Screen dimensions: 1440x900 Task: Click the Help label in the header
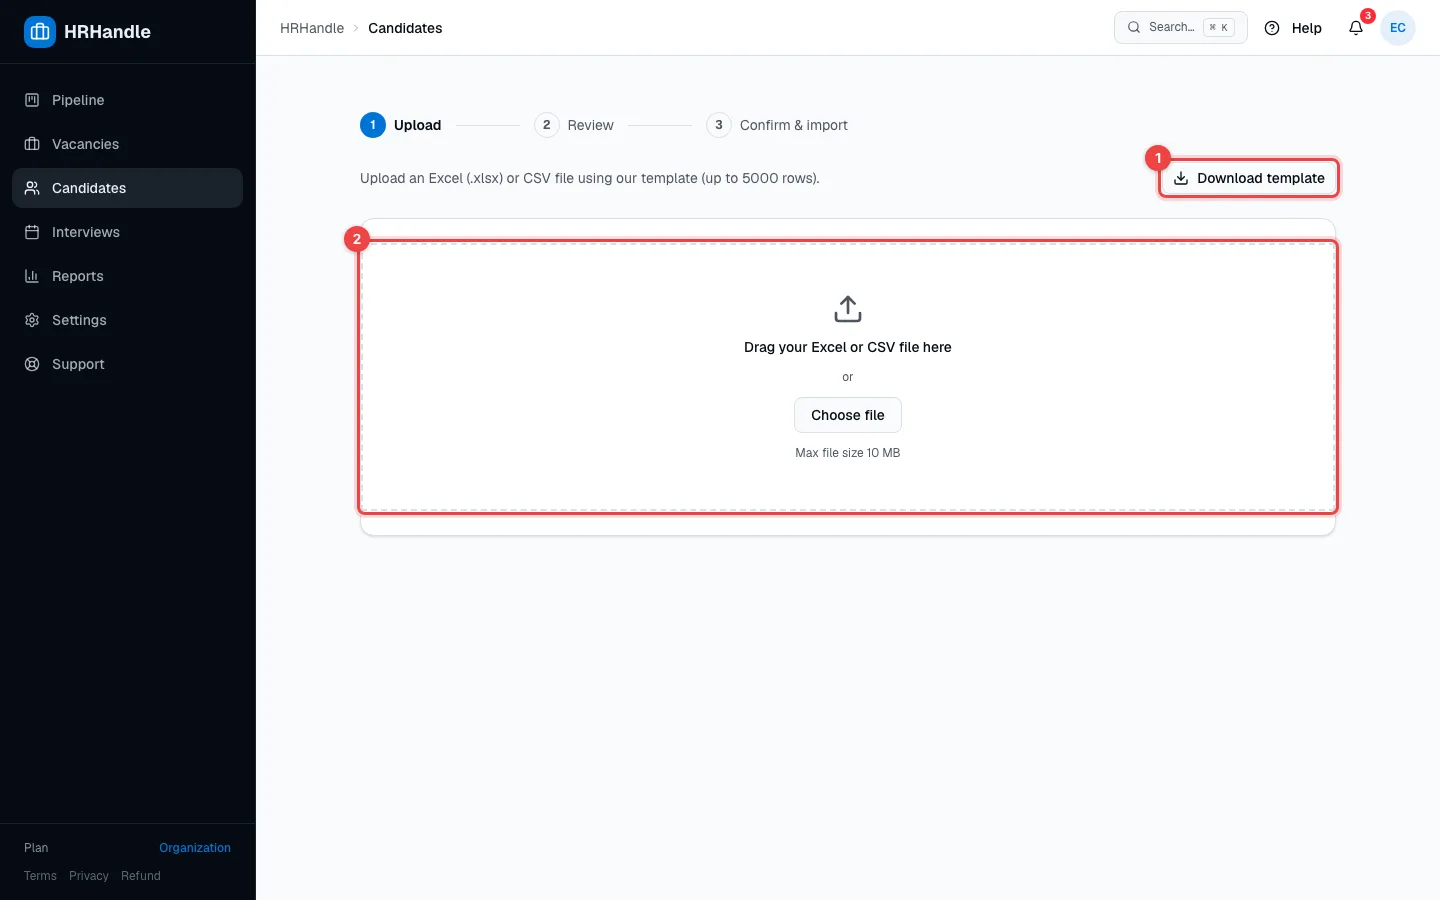1307,28
